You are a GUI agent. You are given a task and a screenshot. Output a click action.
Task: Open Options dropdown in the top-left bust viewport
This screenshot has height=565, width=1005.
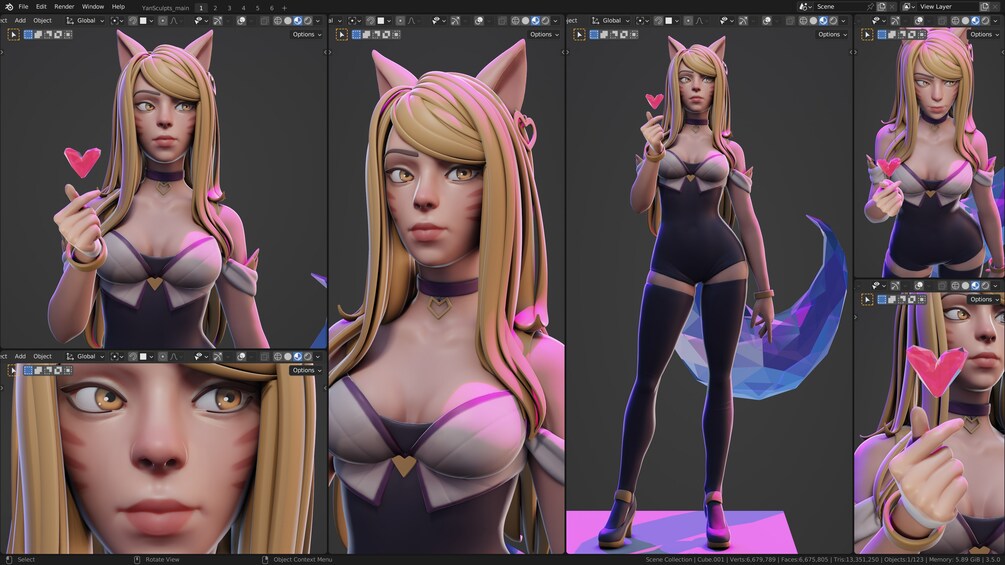pyautogui.click(x=306, y=35)
